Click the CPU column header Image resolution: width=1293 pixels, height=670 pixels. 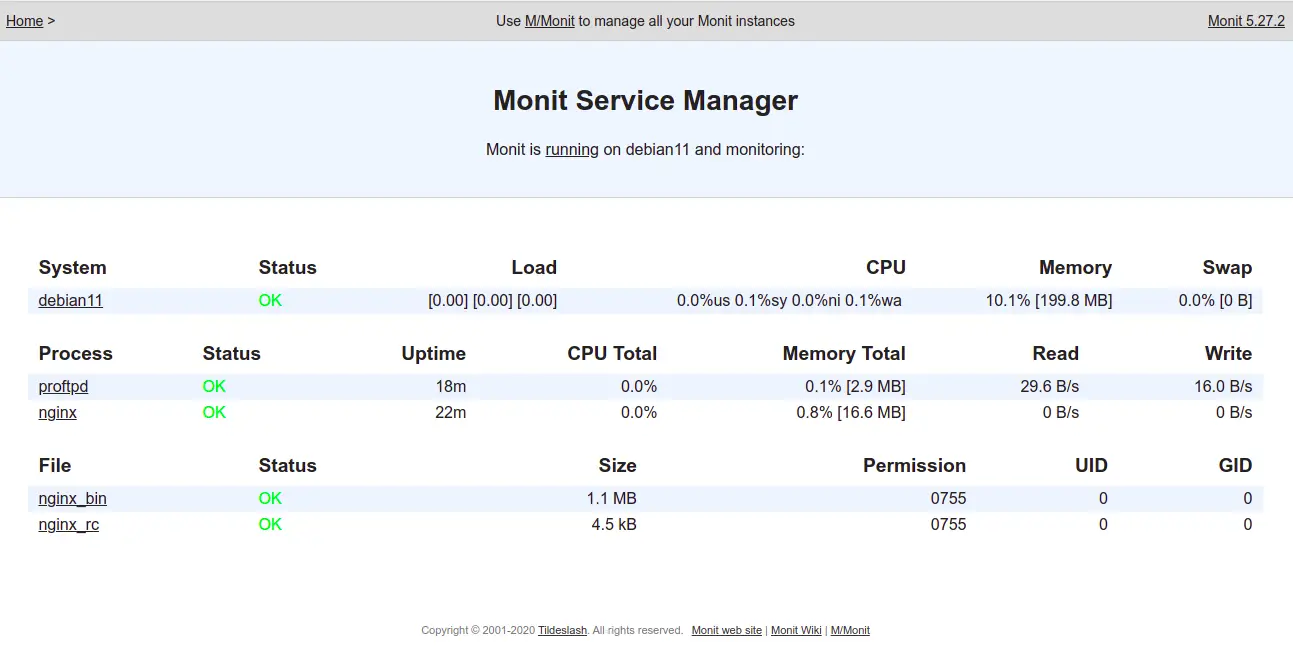coord(886,267)
